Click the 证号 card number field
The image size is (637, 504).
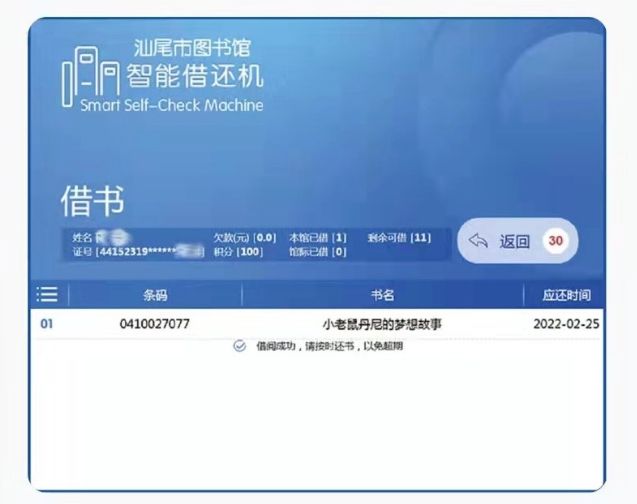pos(138,252)
